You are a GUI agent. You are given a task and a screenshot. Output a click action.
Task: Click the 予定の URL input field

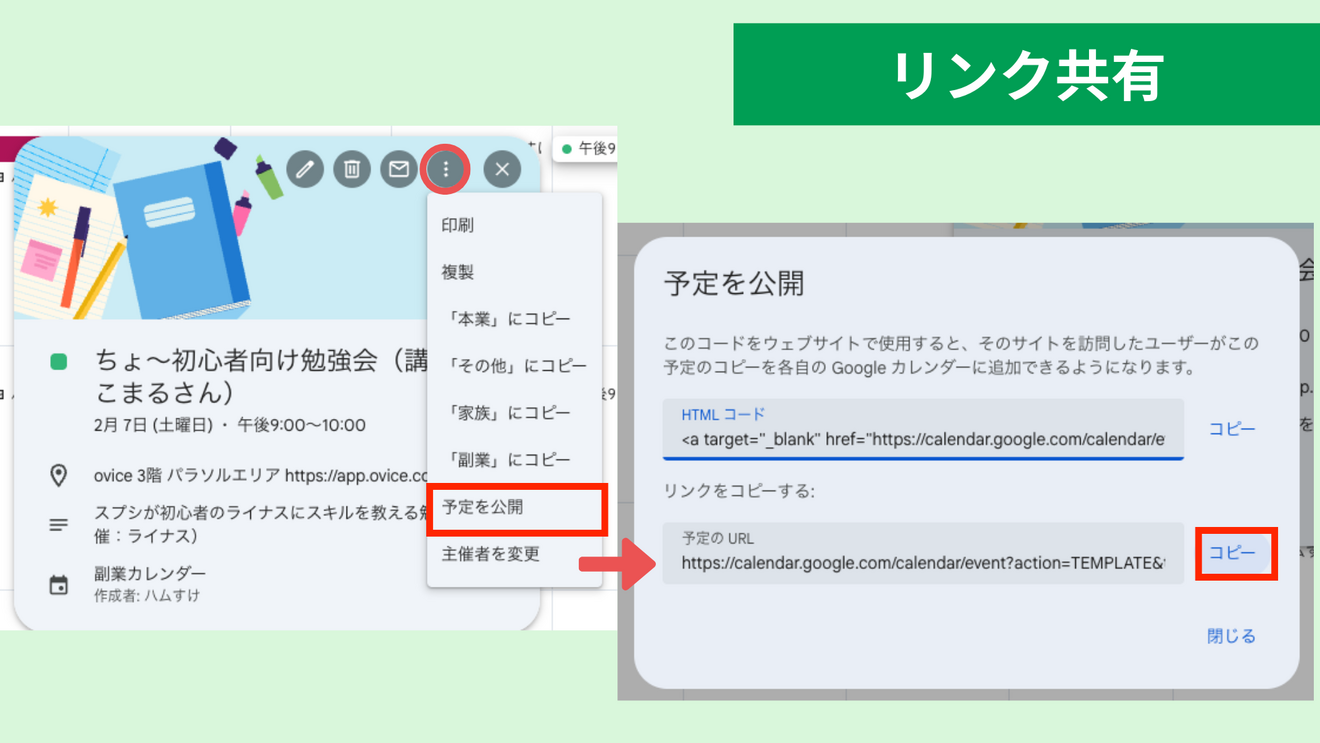click(923, 553)
